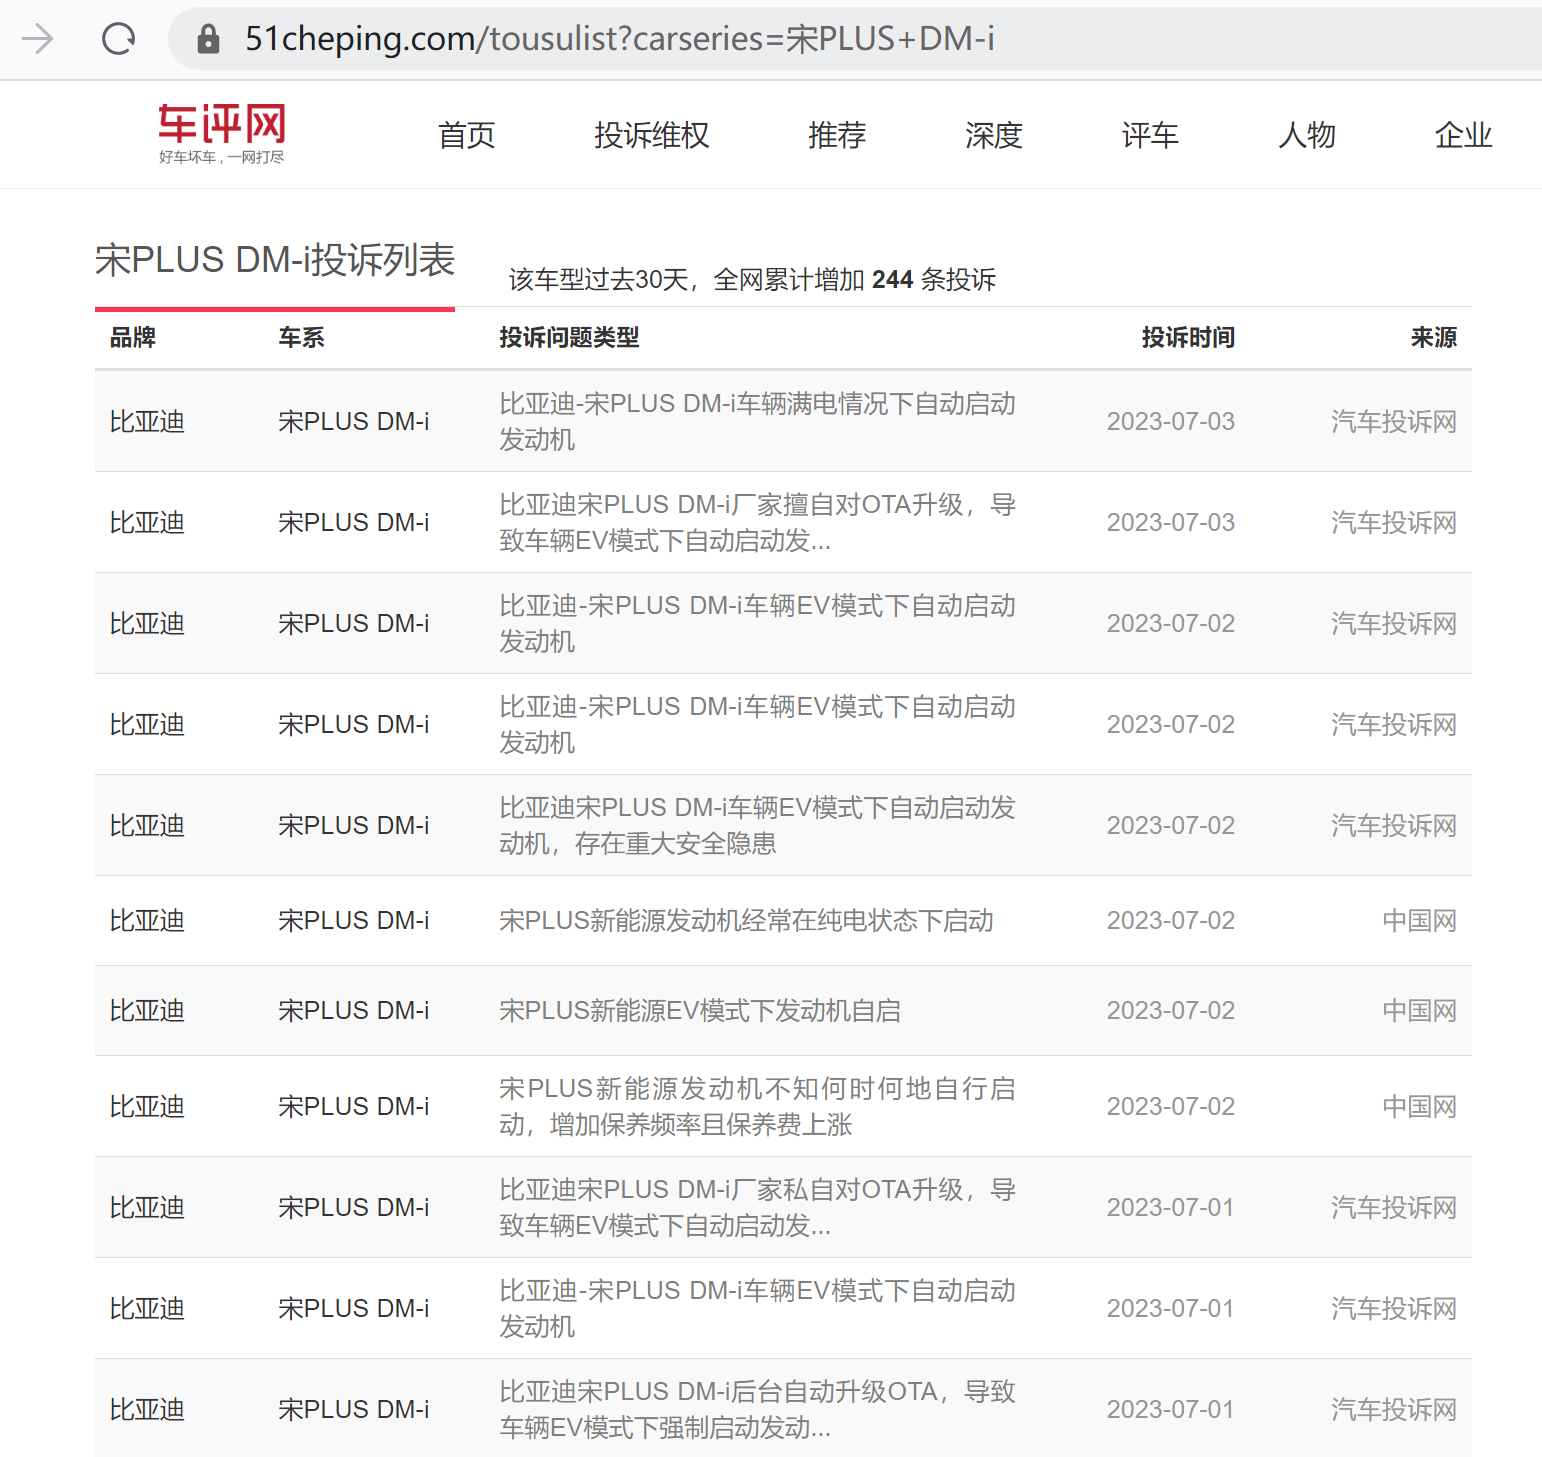The image size is (1542, 1457).
Task: Click the 来源 column header
Action: (x=1433, y=338)
